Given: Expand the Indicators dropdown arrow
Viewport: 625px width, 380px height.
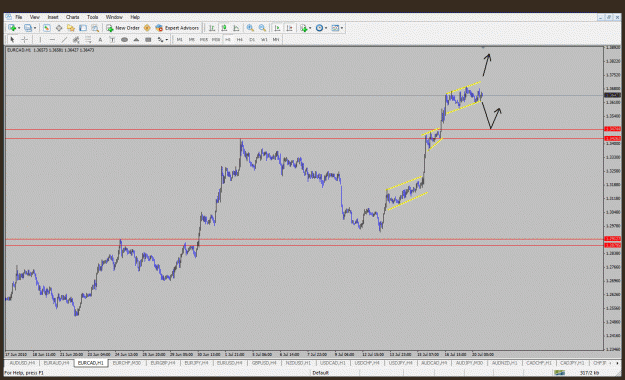Looking at the screenshot, I should coord(310,28).
